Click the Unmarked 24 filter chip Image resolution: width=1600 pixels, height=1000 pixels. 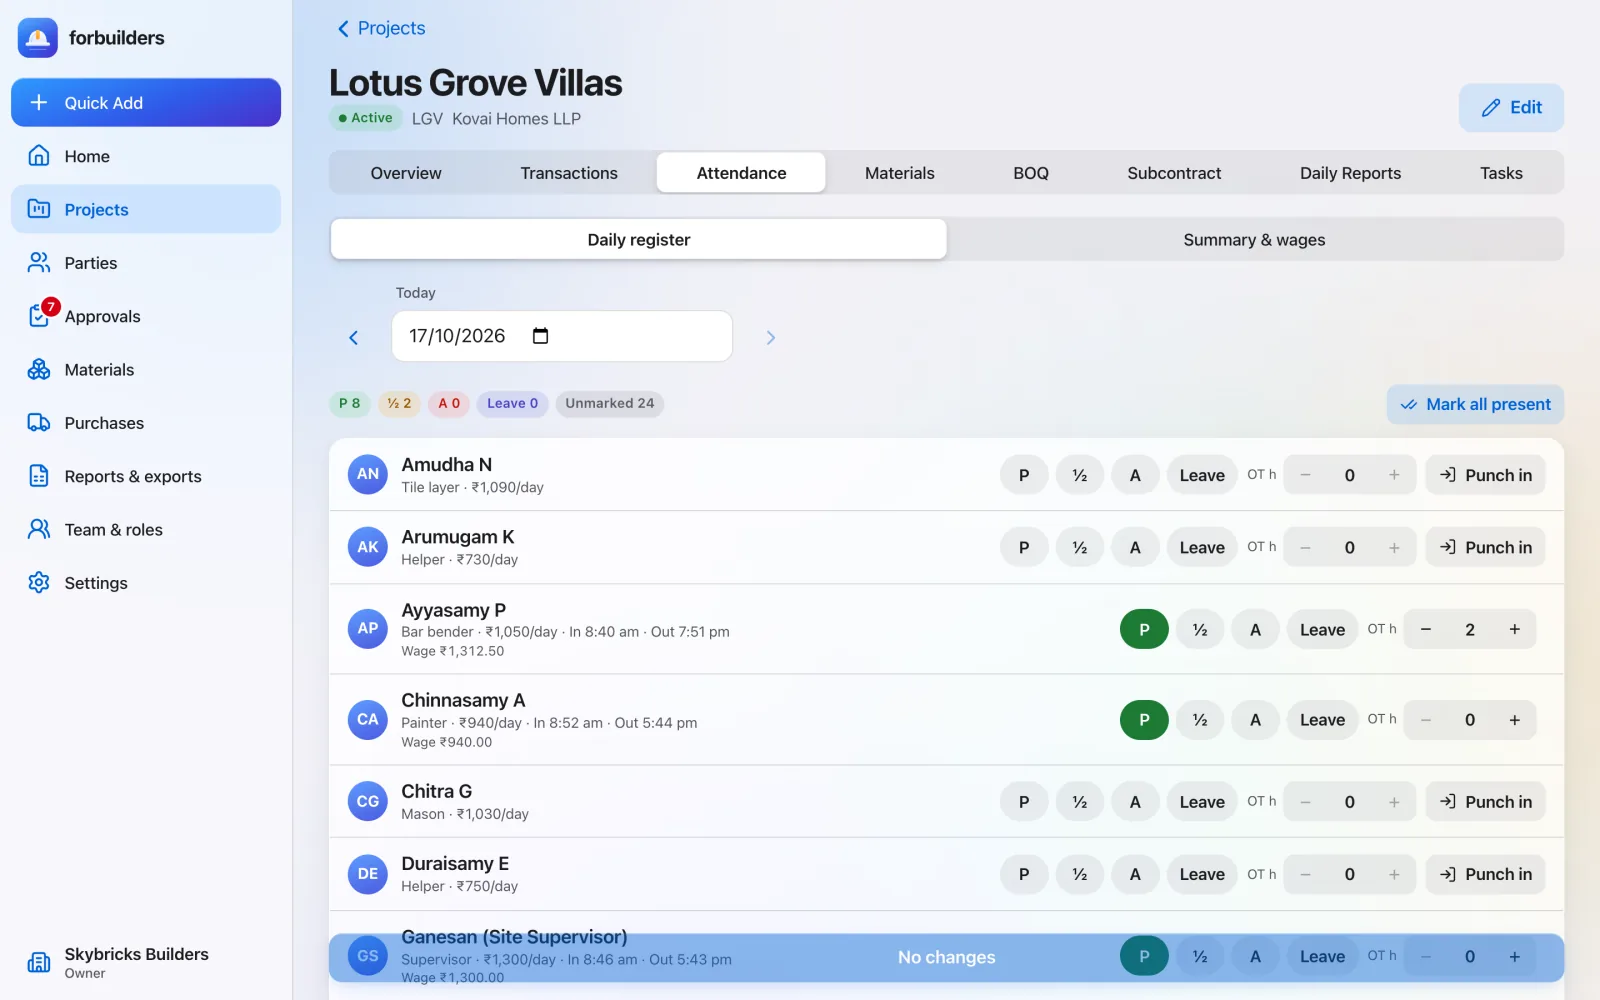point(609,404)
